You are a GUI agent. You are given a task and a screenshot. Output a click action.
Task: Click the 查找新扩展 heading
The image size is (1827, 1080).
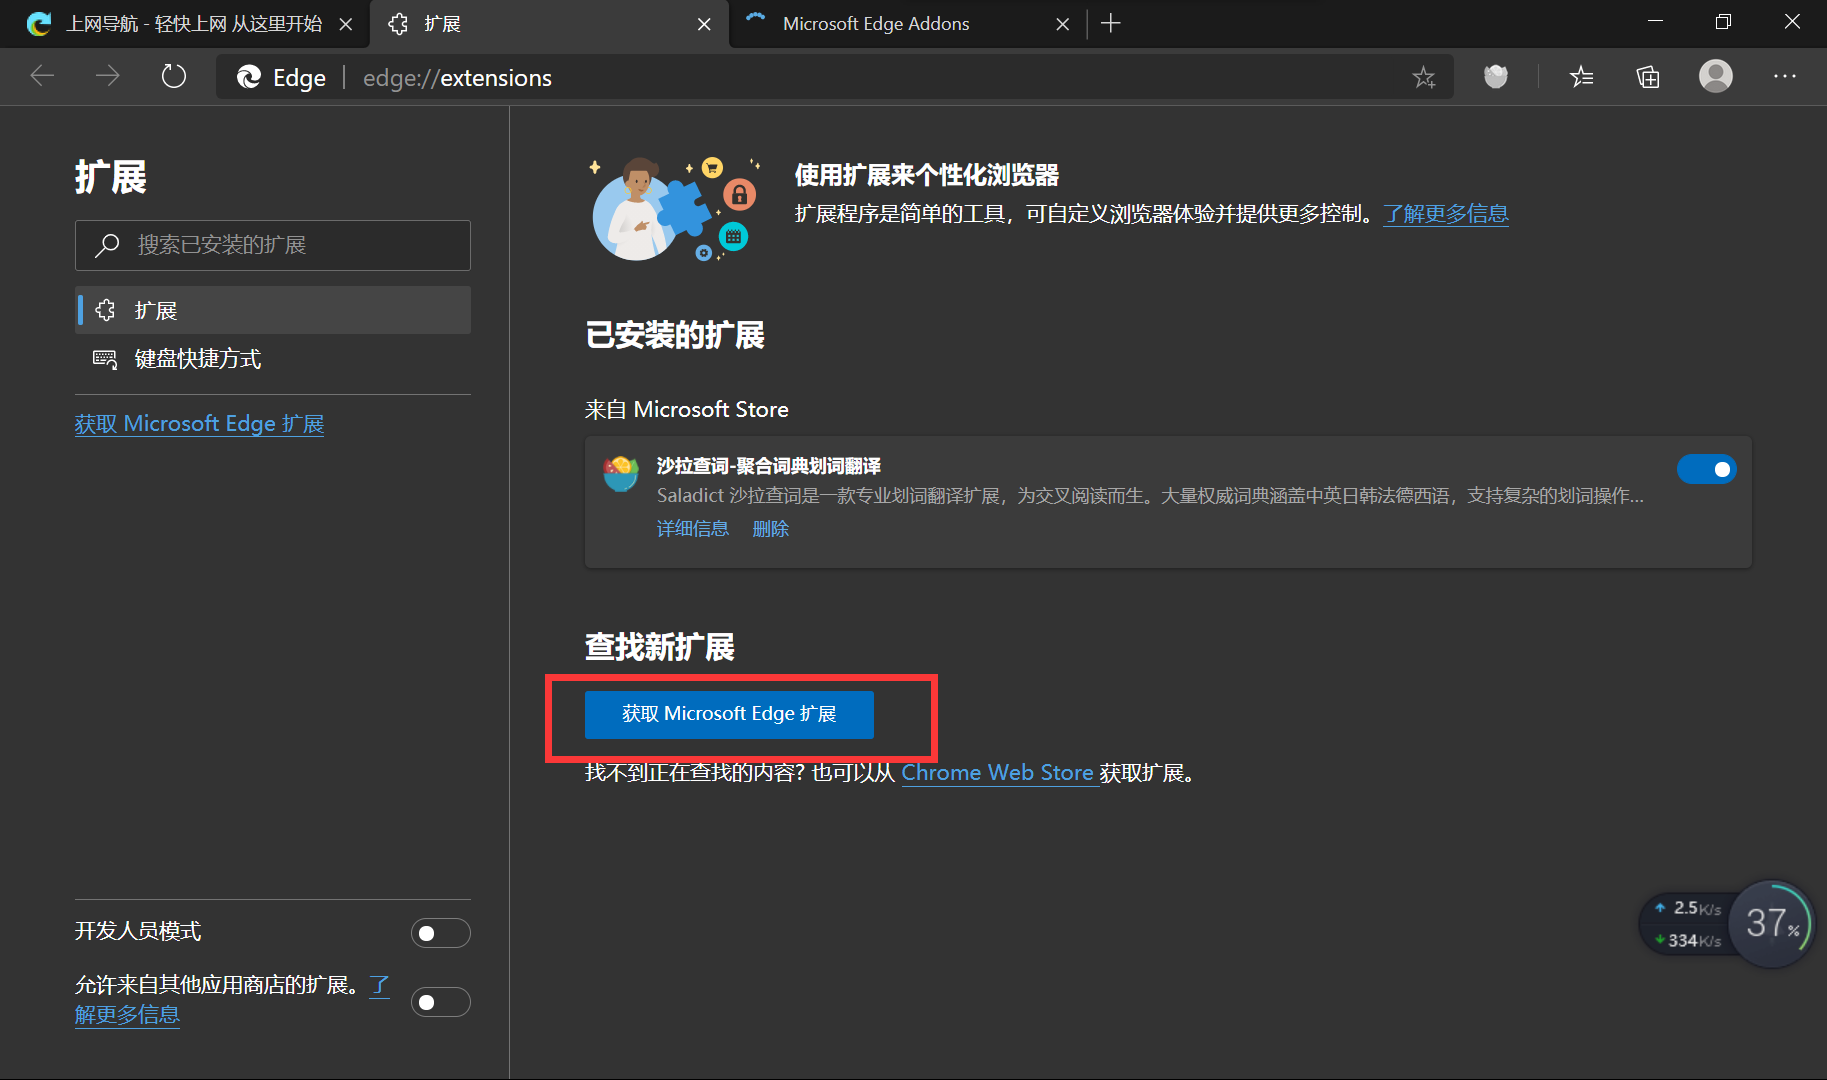point(660,647)
